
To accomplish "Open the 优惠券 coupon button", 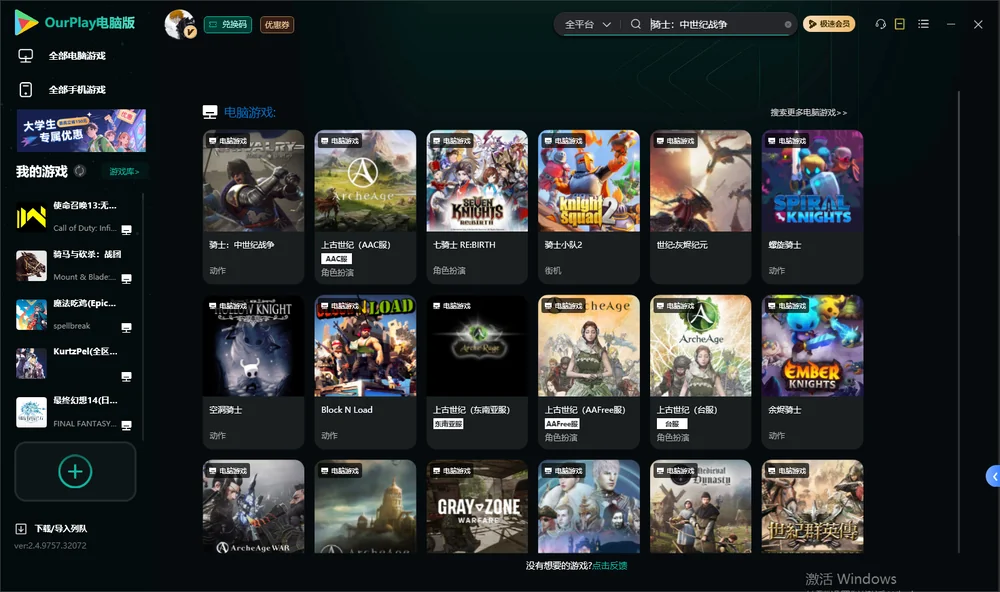I will (277, 25).
